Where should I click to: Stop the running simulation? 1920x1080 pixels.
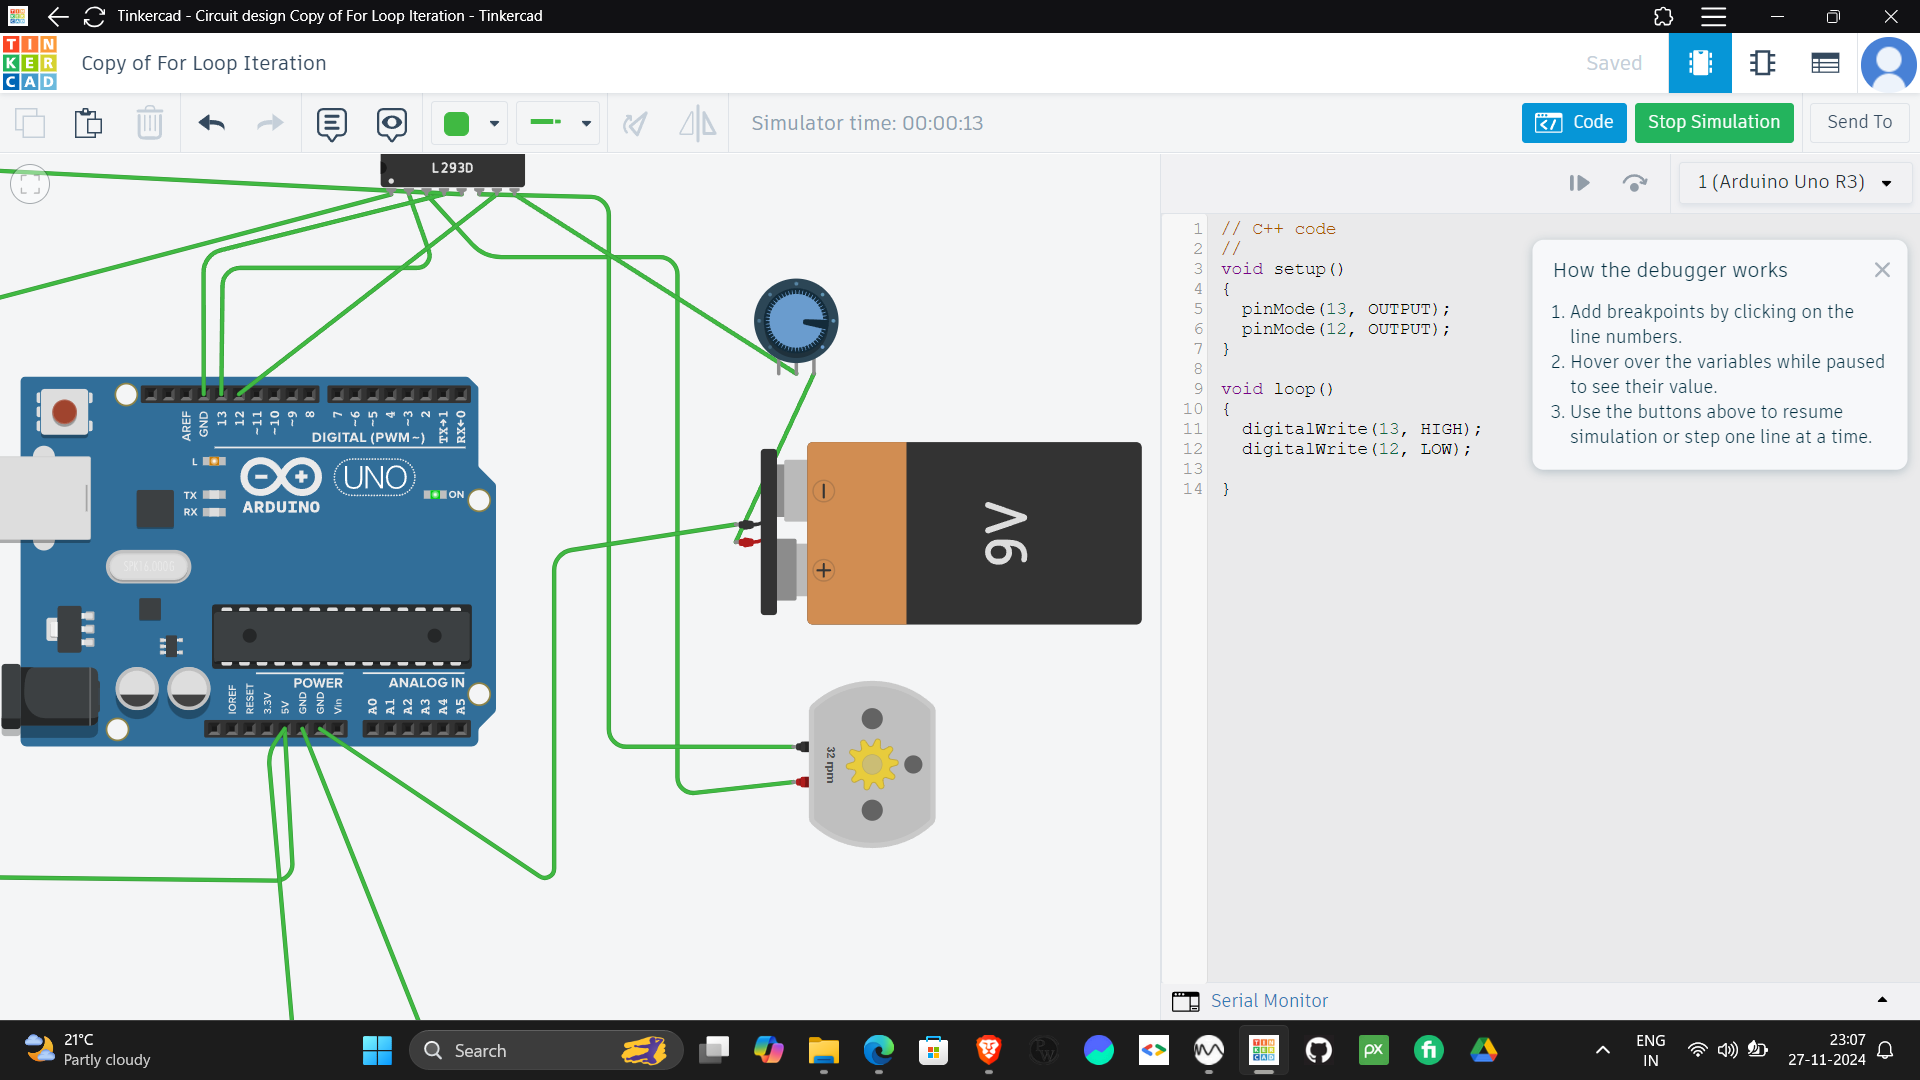pyautogui.click(x=1714, y=123)
